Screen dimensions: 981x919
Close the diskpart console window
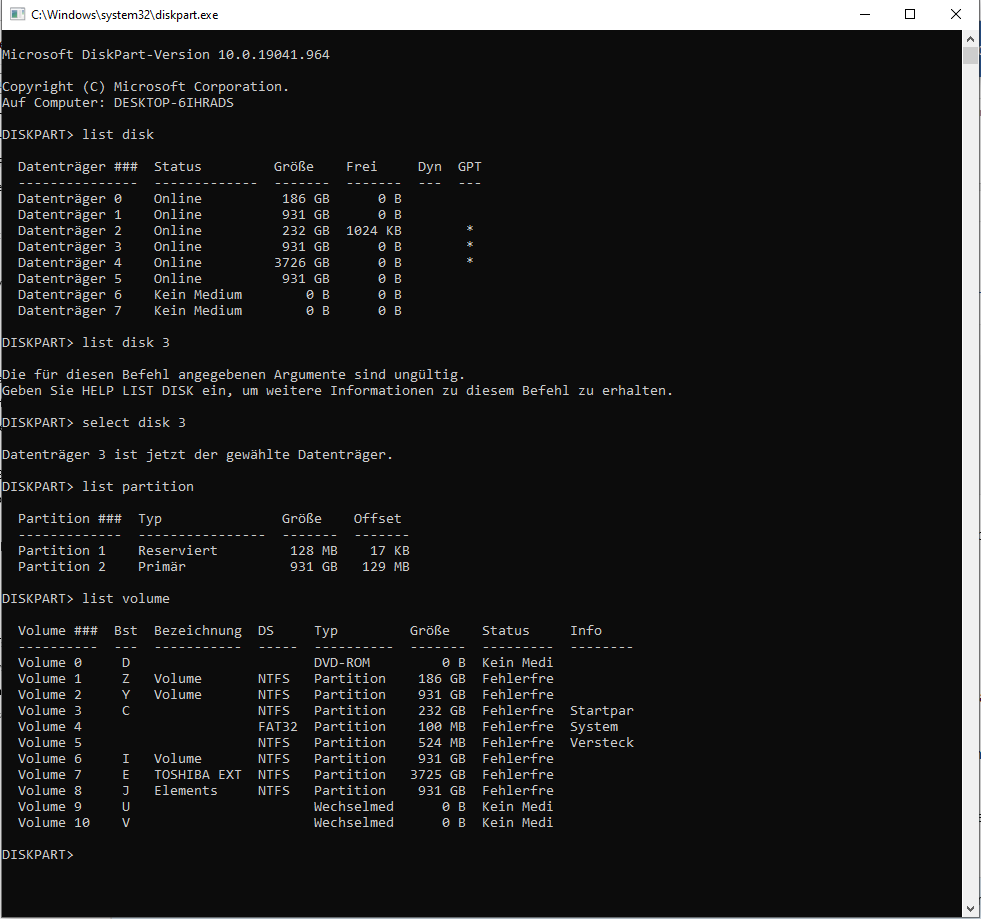pos(956,14)
